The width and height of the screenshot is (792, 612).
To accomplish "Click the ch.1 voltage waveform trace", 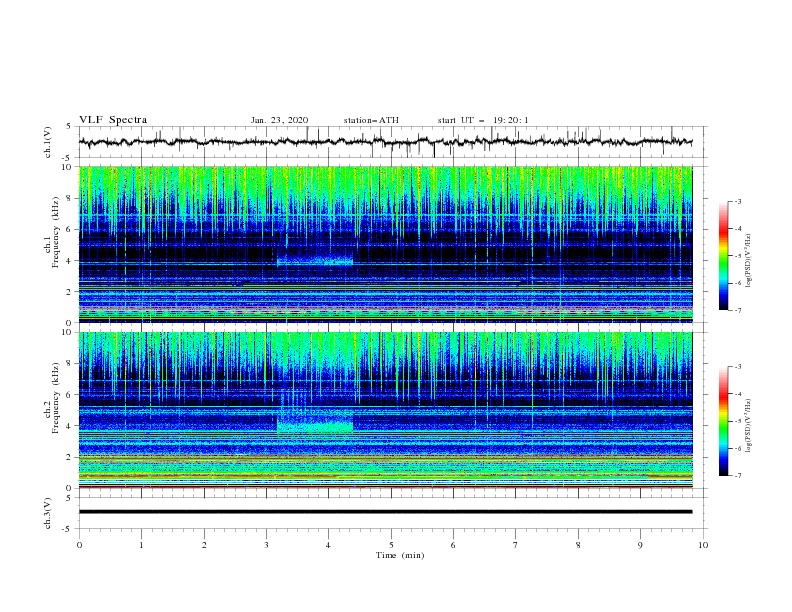I will (x=385, y=142).
